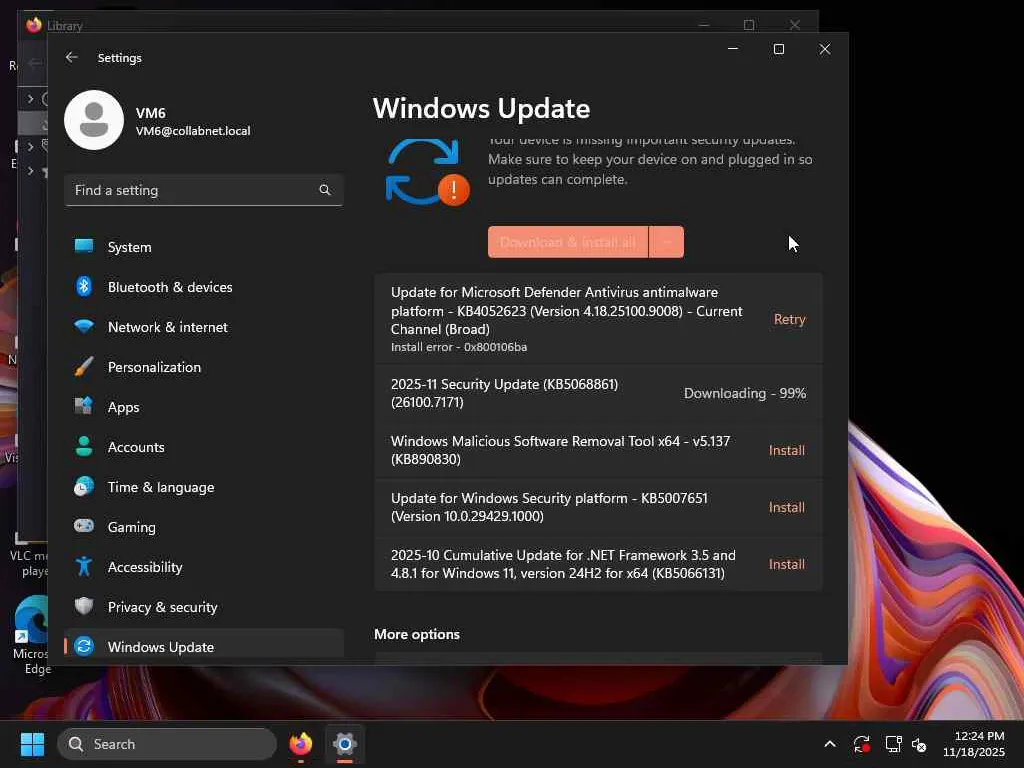Click VM6@collabnet.local account email
This screenshot has width=1024, height=768.
click(193, 131)
